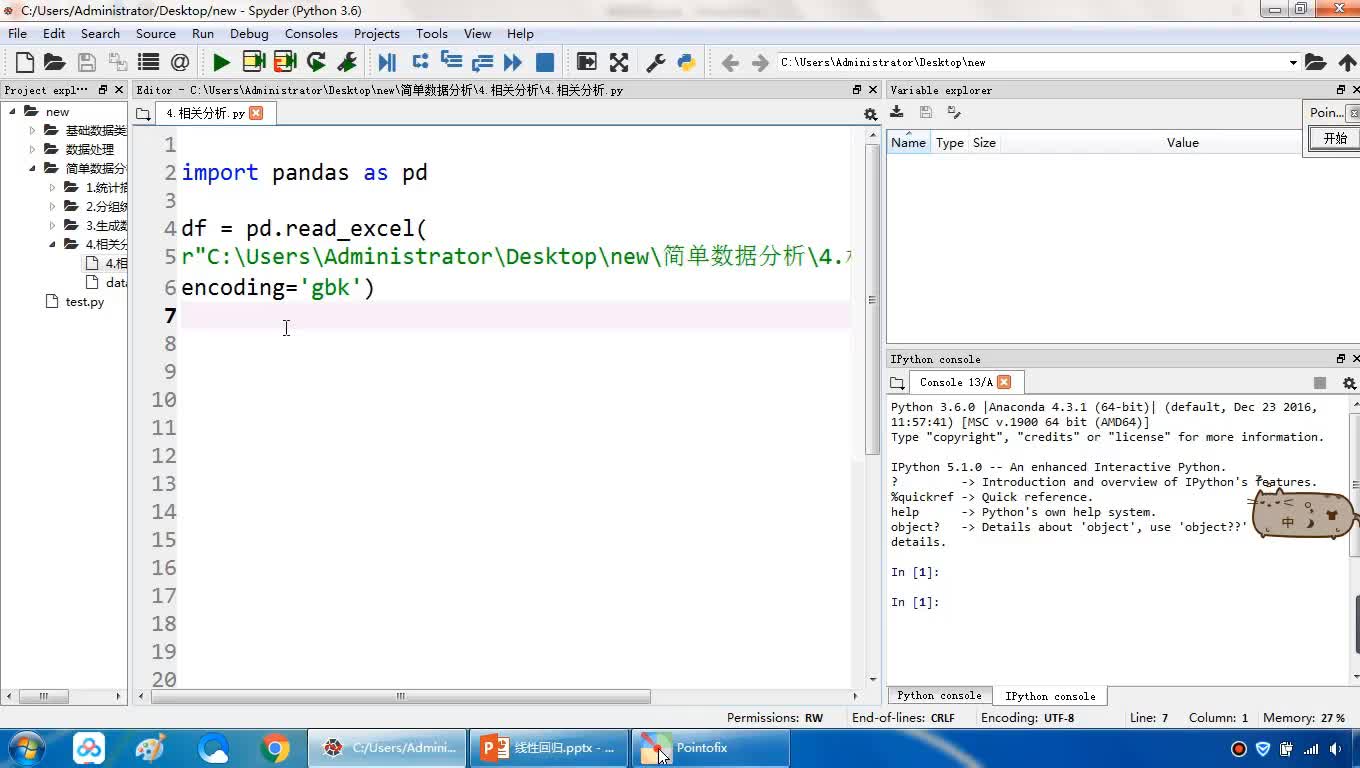Expand the 数据处理 folder in project tree
Viewport: 1360px width, 768px height.
(32, 150)
